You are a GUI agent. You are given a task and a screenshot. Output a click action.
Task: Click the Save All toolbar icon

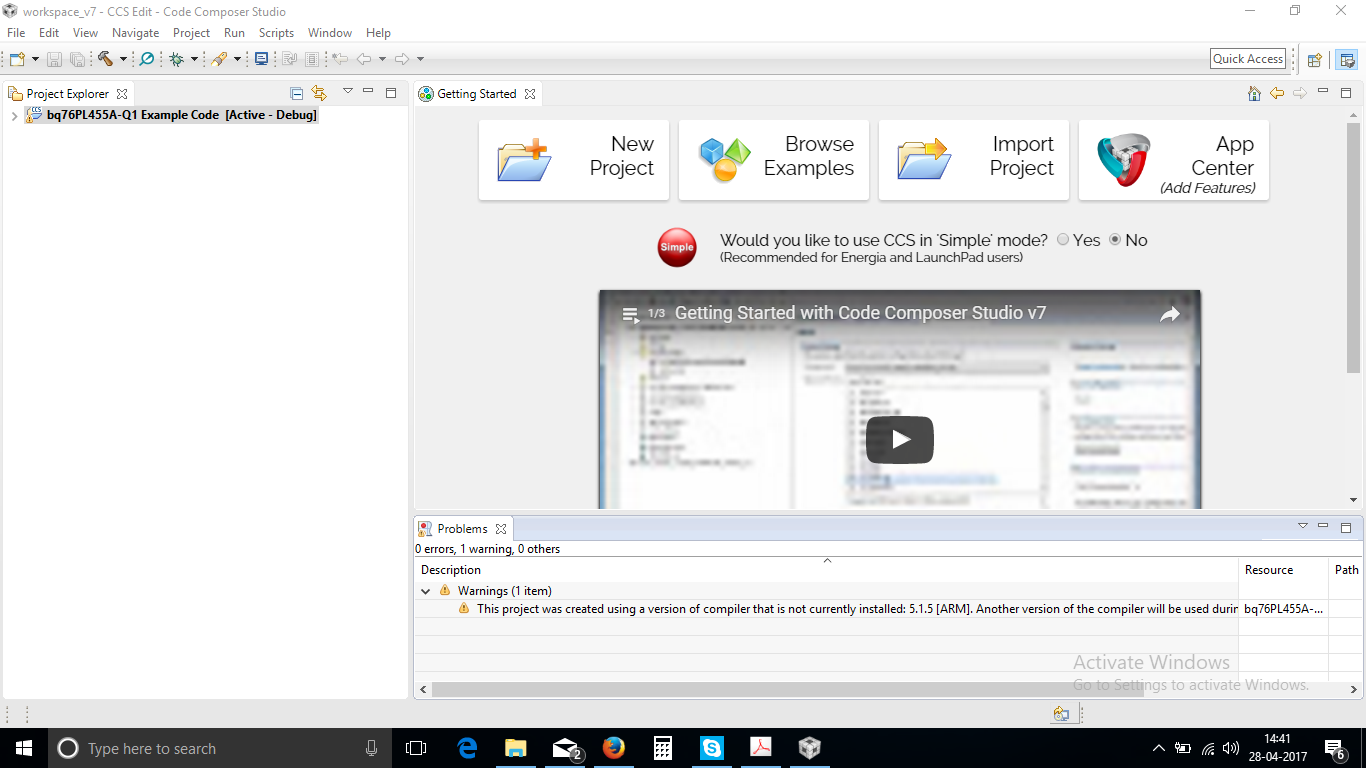pyautogui.click(x=76, y=59)
